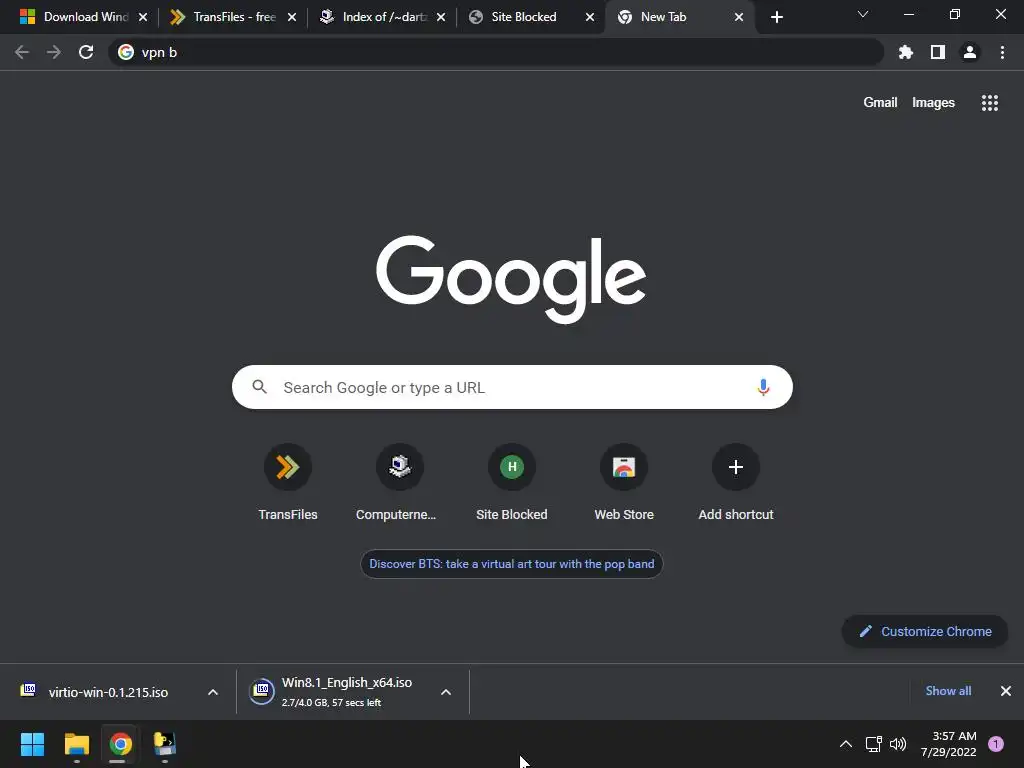
Task: Open the volume tray icon
Action: [898, 744]
